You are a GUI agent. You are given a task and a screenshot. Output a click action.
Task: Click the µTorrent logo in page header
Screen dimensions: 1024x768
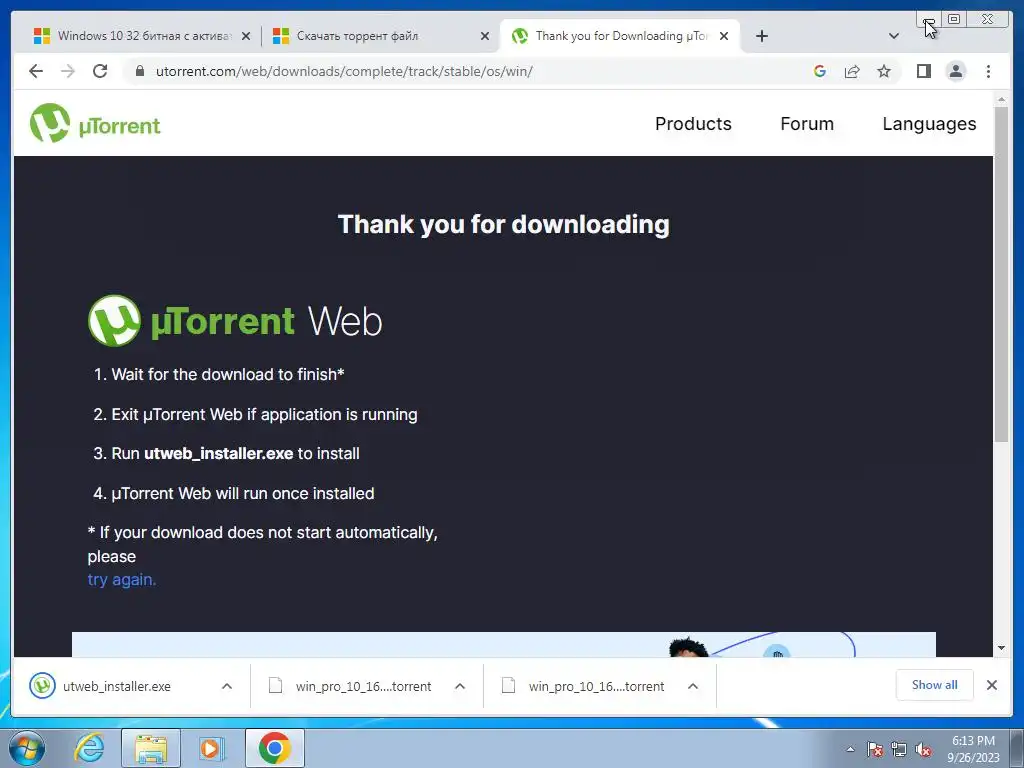[95, 123]
